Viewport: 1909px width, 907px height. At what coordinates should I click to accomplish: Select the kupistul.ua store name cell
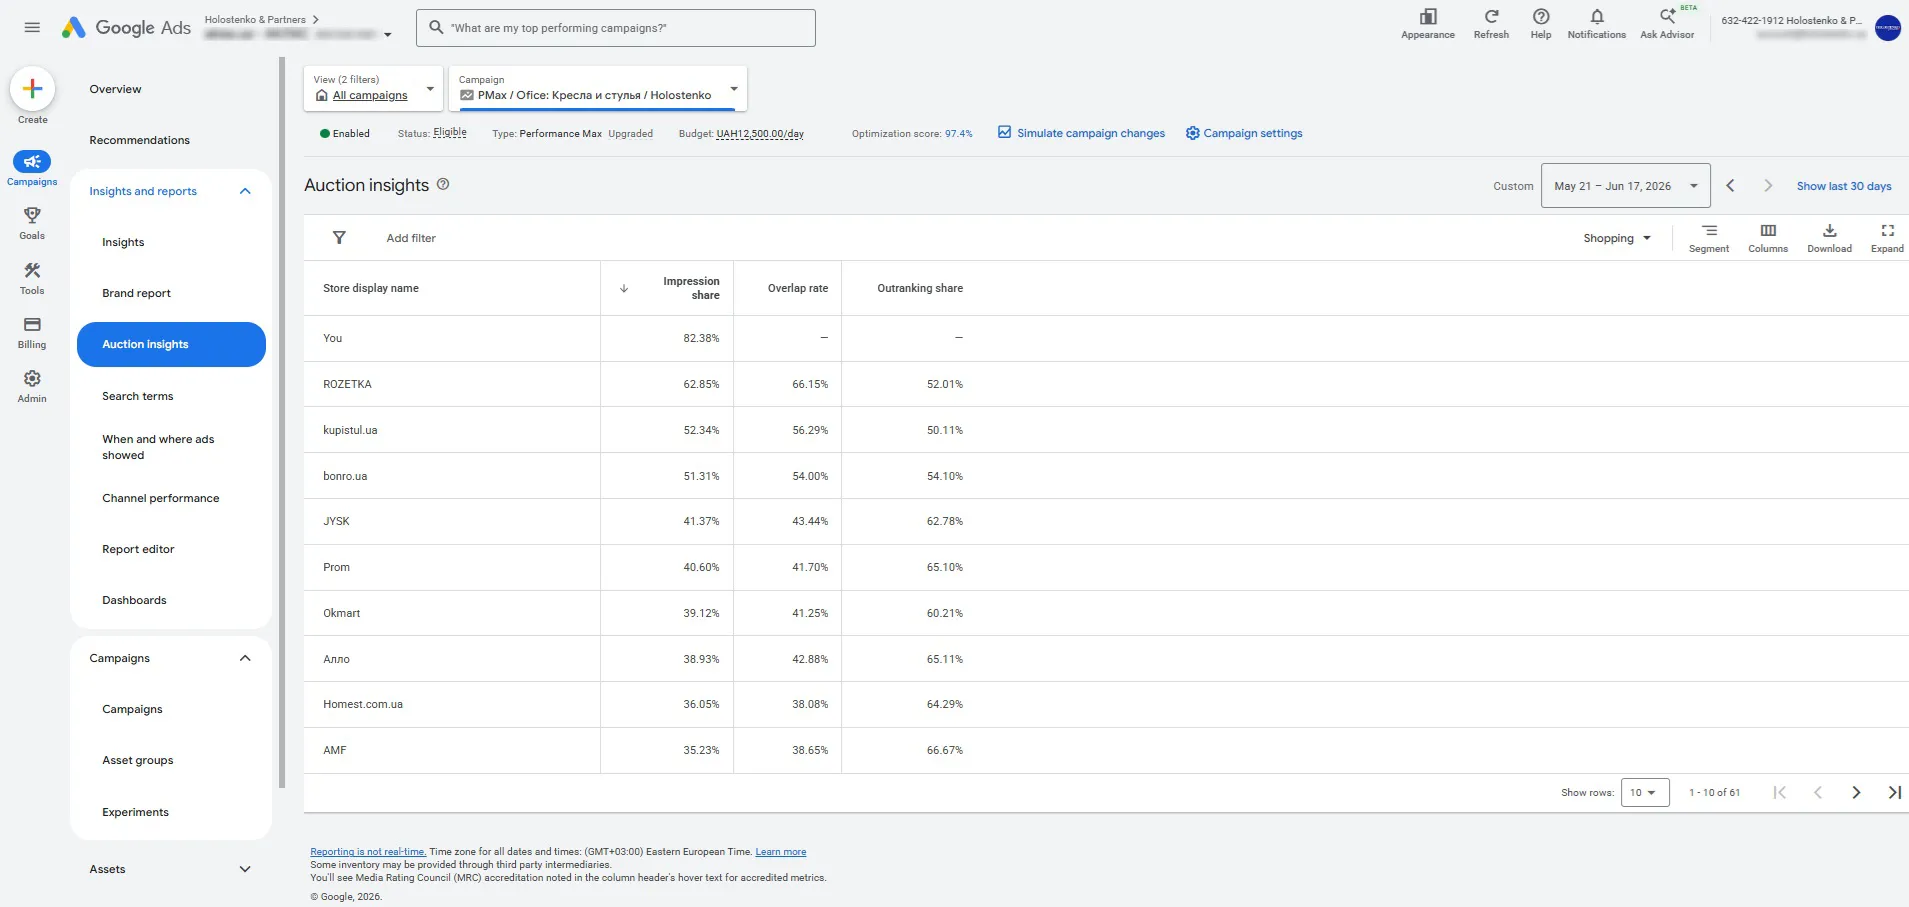[350, 430]
